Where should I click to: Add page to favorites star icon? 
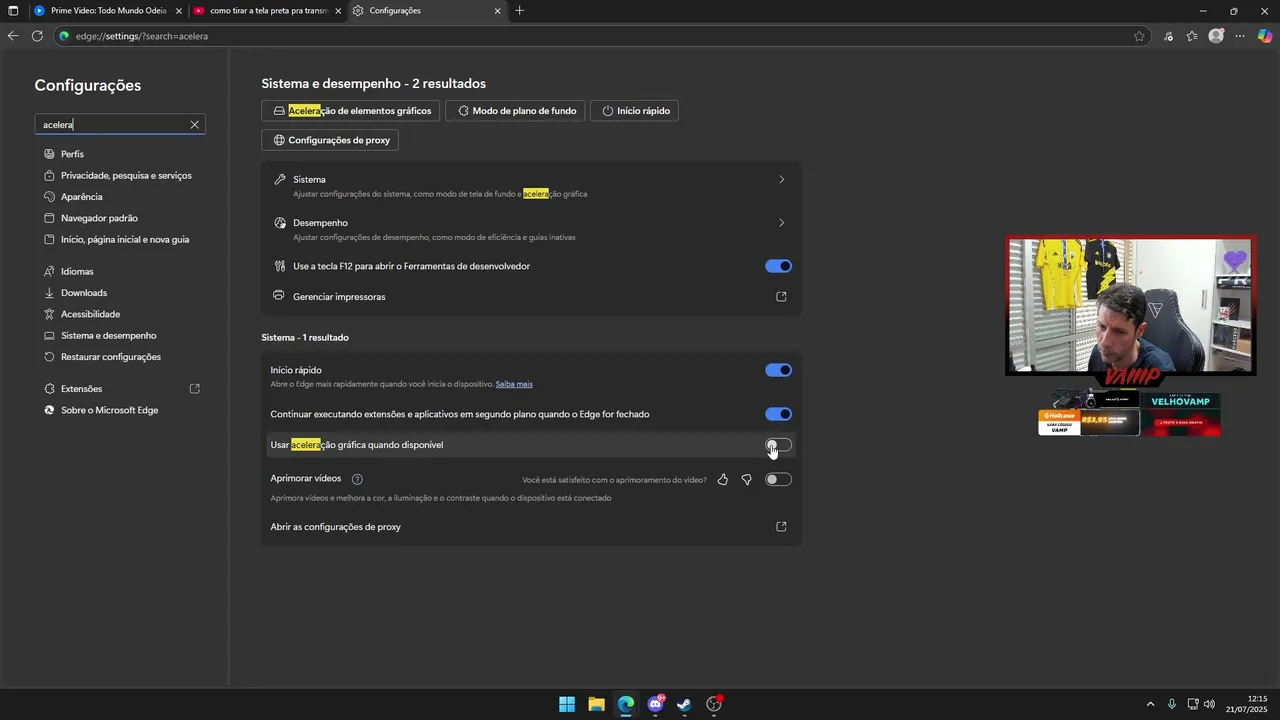point(1139,36)
